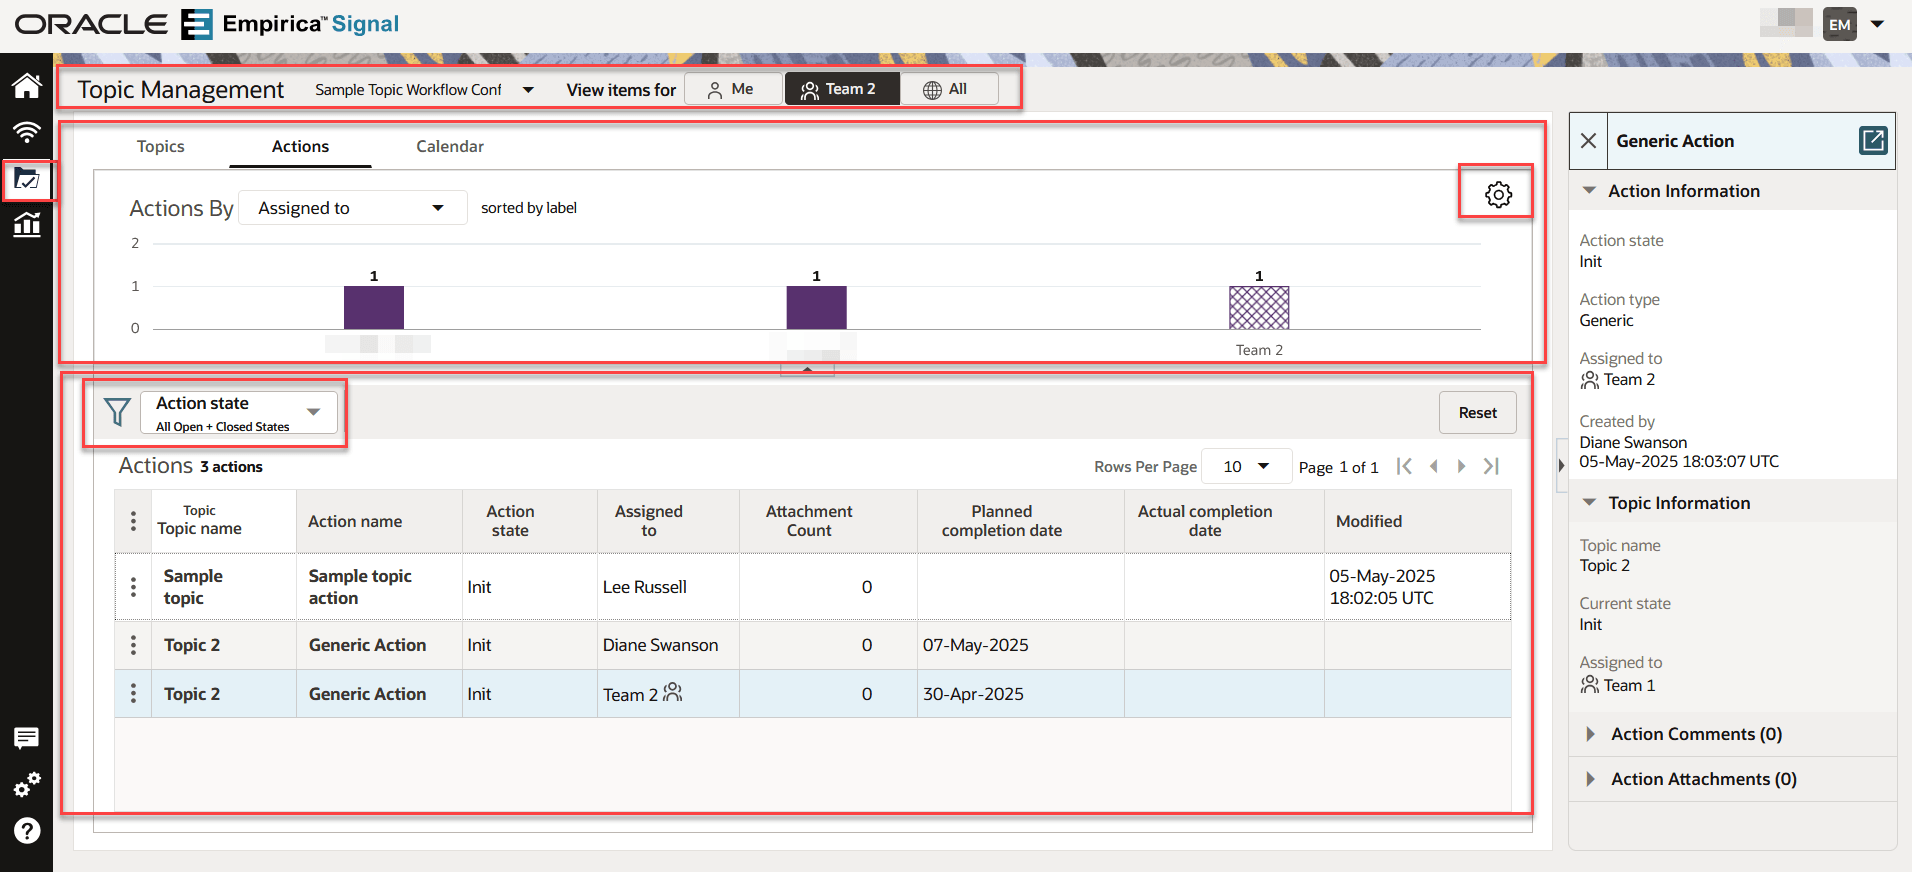
Task: Collapse the right detail panel handle
Action: click(x=1560, y=466)
